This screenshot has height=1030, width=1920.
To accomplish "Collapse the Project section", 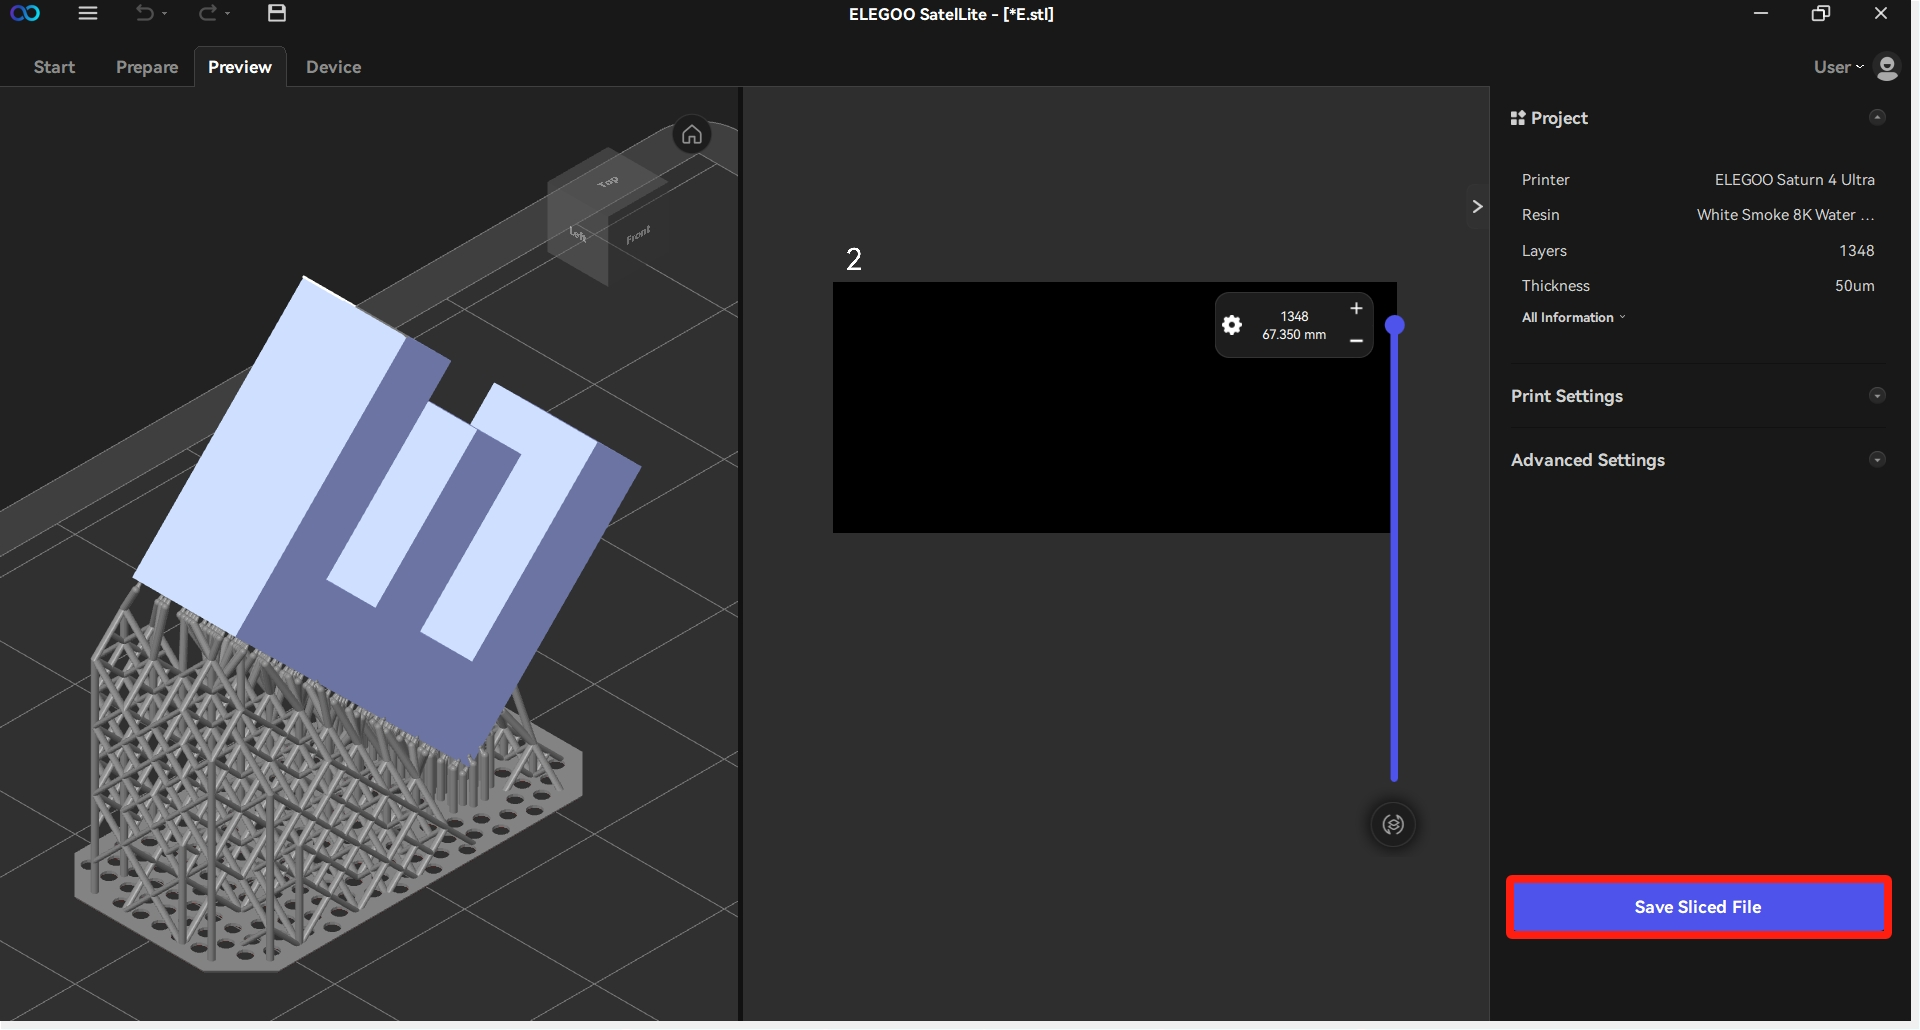I will pos(1877,118).
